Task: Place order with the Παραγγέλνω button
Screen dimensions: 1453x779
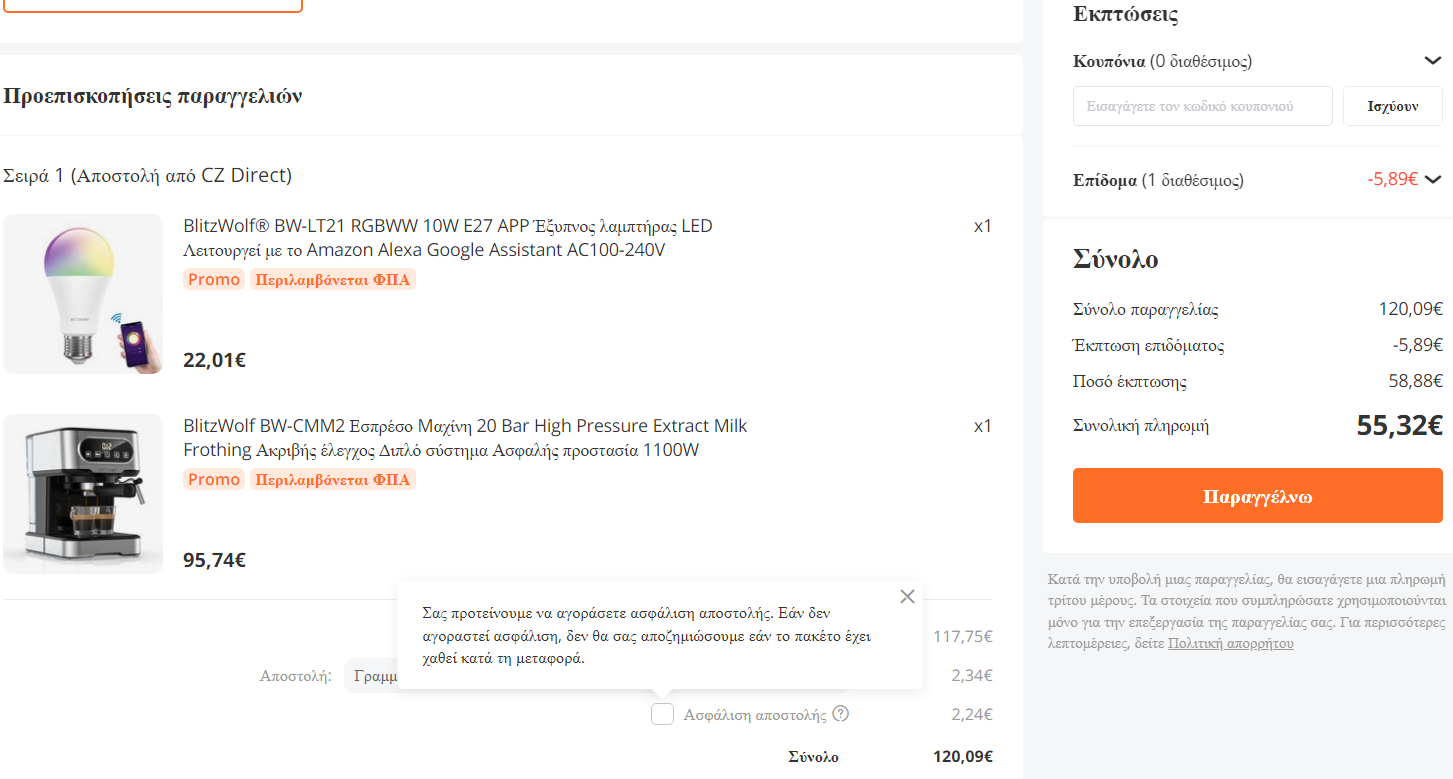Action: tap(1258, 496)
